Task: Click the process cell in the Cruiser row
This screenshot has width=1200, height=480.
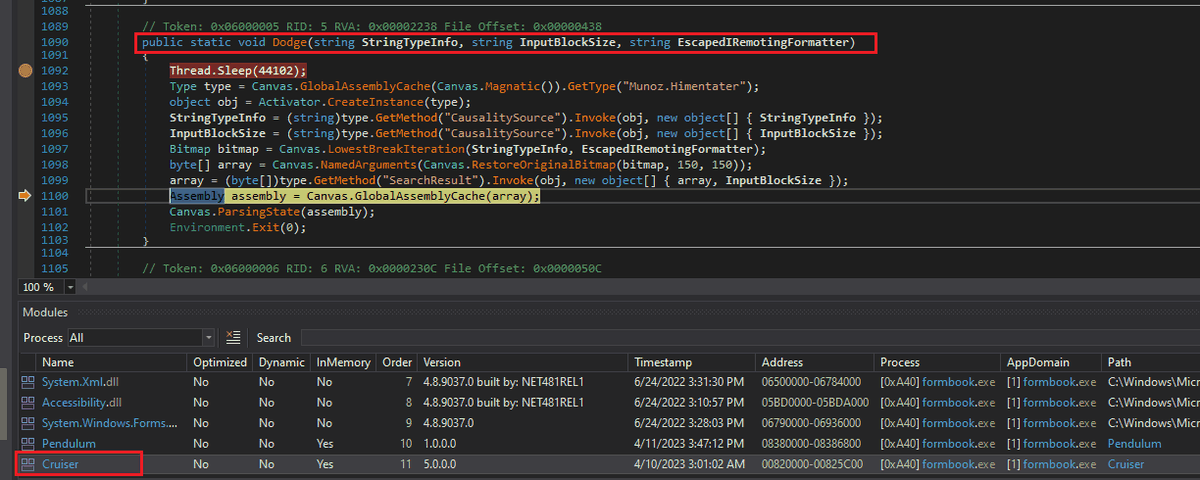Action: [x=938, y=464]
